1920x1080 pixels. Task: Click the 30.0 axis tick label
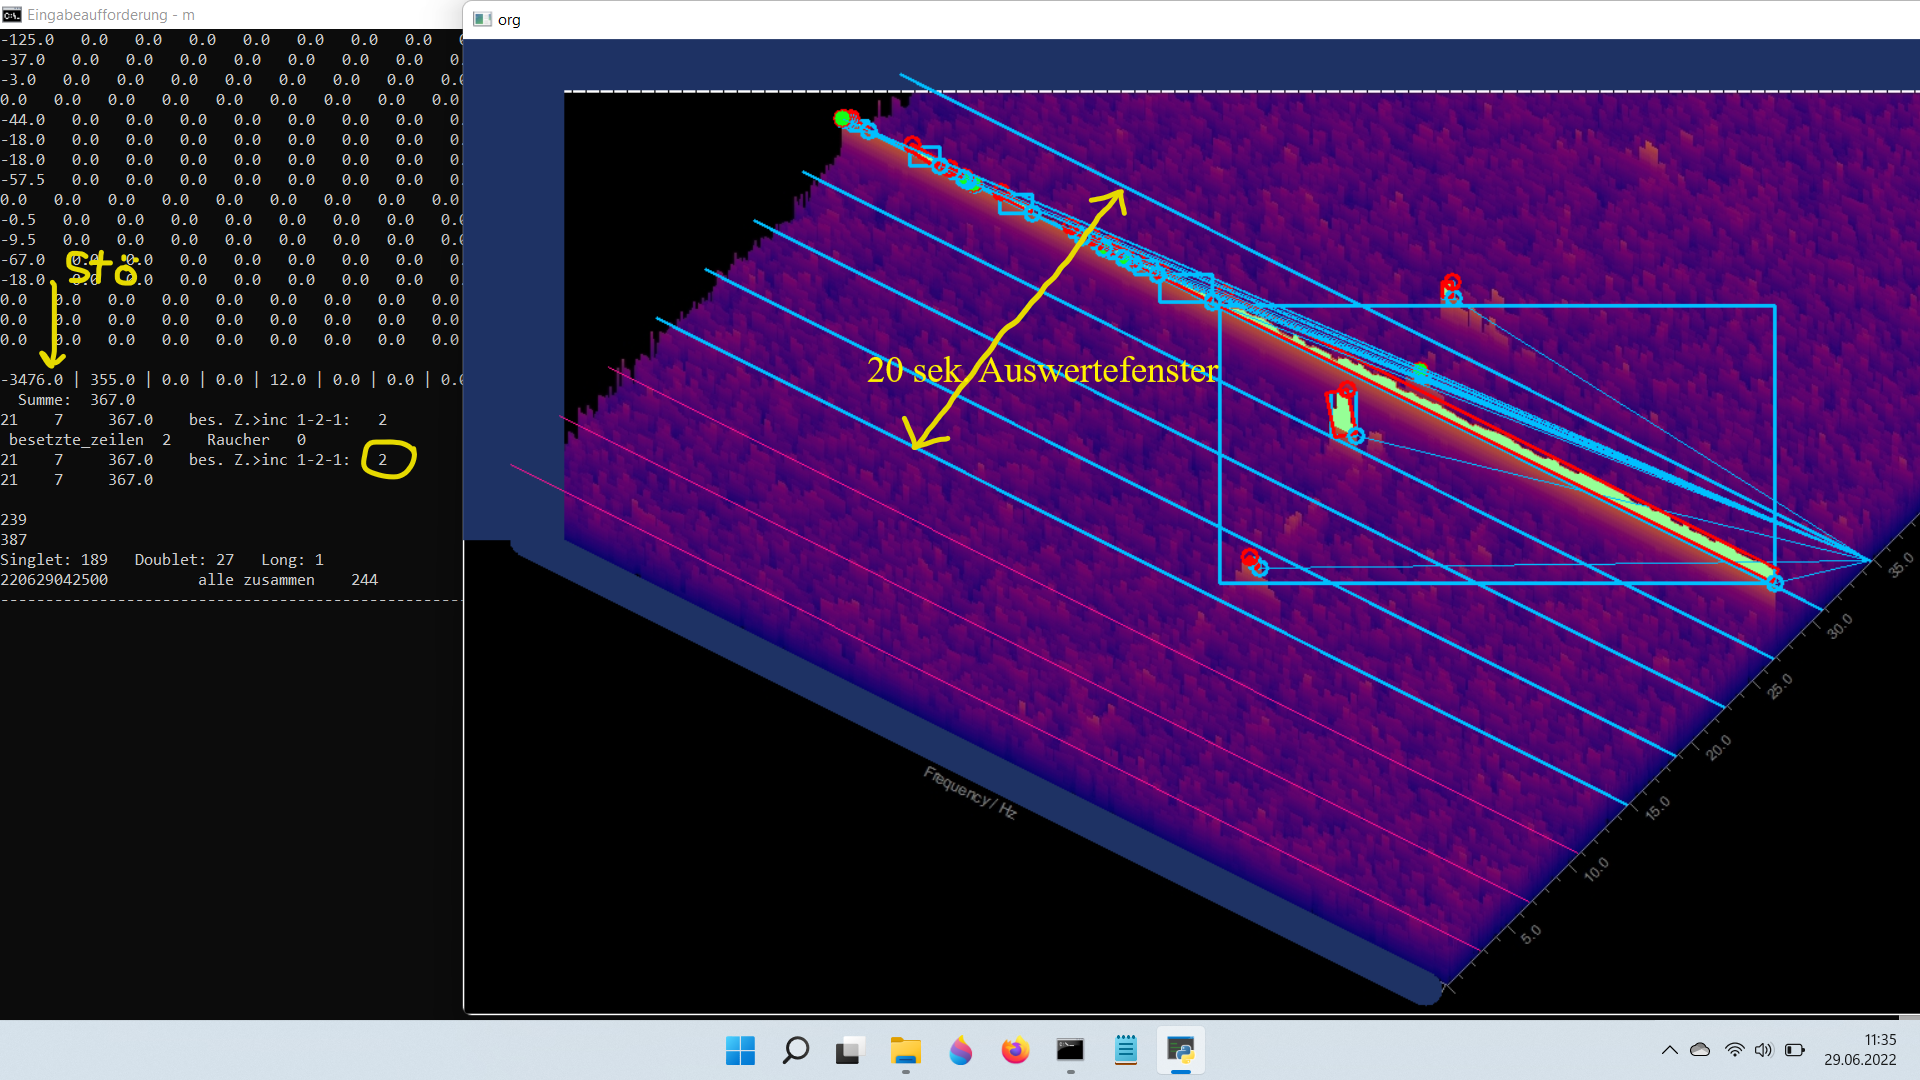point(1840,626)
